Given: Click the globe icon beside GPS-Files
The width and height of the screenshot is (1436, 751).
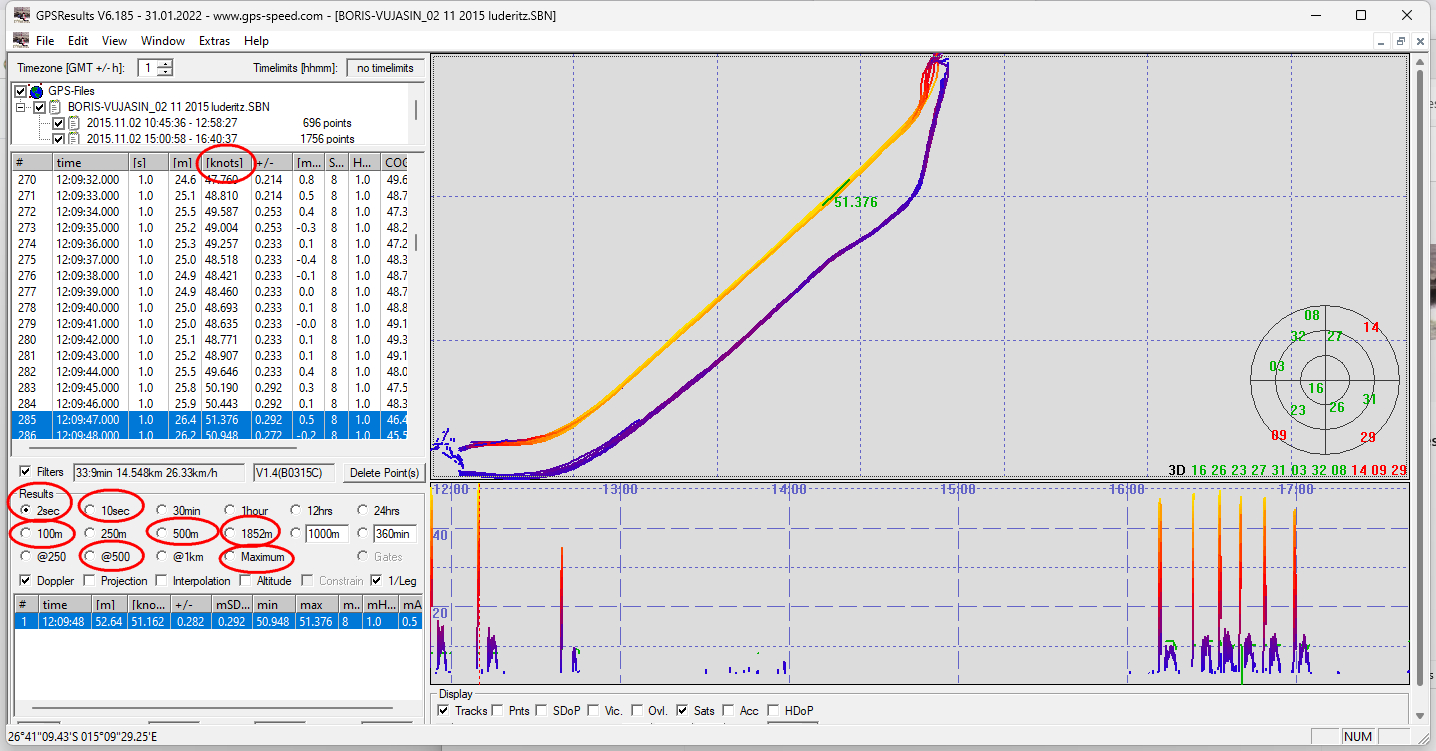Looking at the screenshot, I should 37,91.
